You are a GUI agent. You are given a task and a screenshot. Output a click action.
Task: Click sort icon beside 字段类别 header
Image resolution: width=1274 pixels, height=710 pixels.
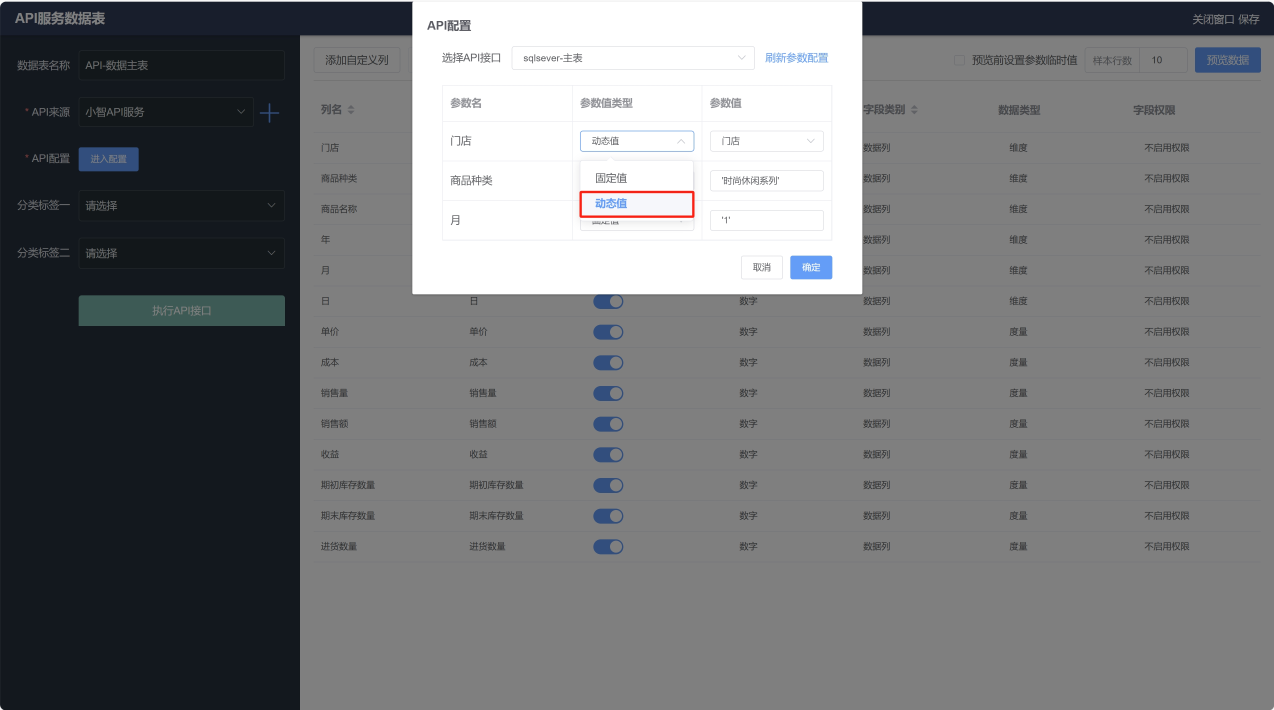point(914,109)
